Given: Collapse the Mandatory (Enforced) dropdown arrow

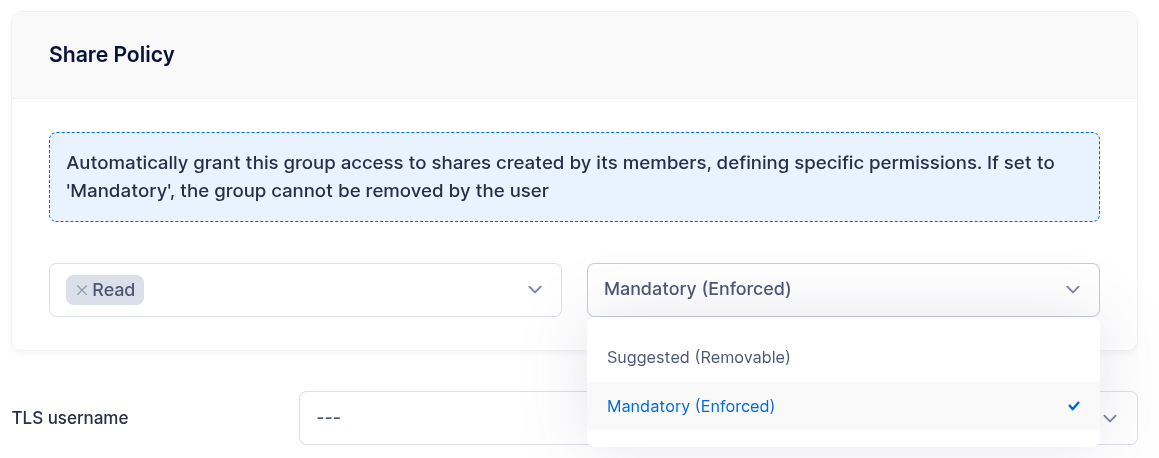Looking at the screenshot, I should click(1073, 290).
